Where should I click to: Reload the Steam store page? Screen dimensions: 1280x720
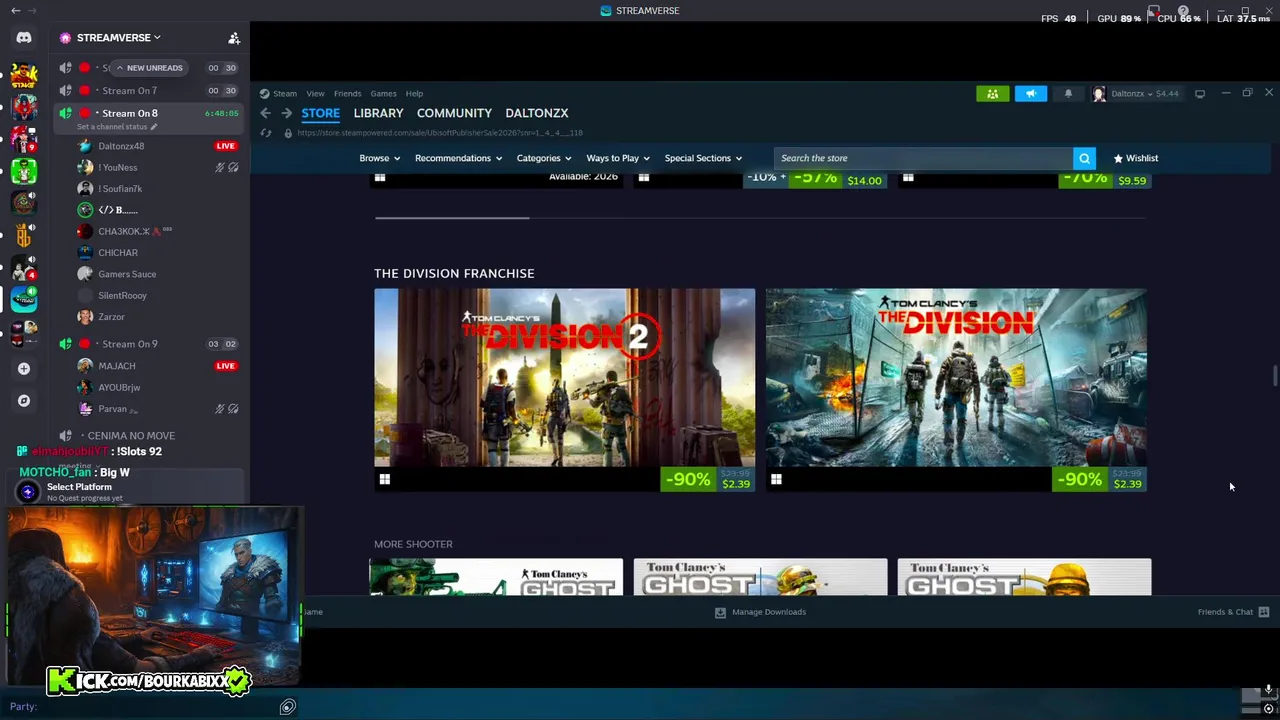pyautogui.click(x=266, y=133)
